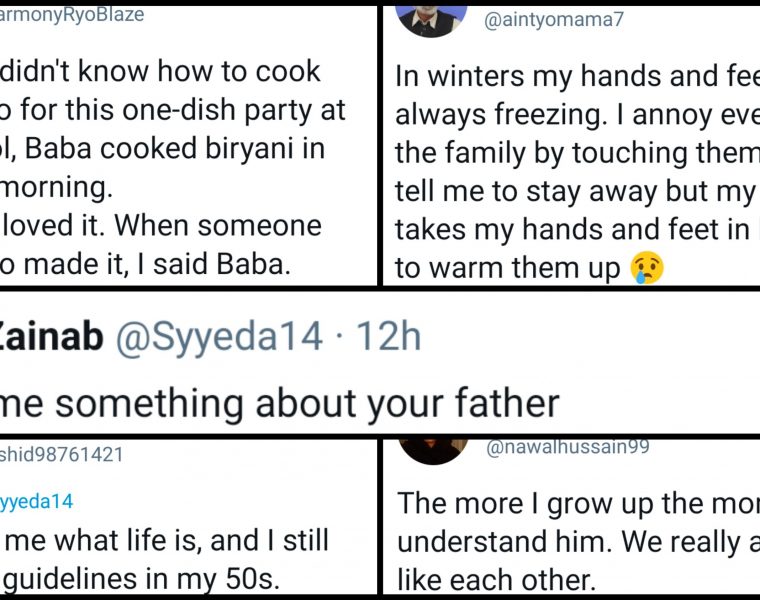This screenshot has height=600, width=760.
Task: Click the 'The more I grow up' line
Action: tap(577, 503)
